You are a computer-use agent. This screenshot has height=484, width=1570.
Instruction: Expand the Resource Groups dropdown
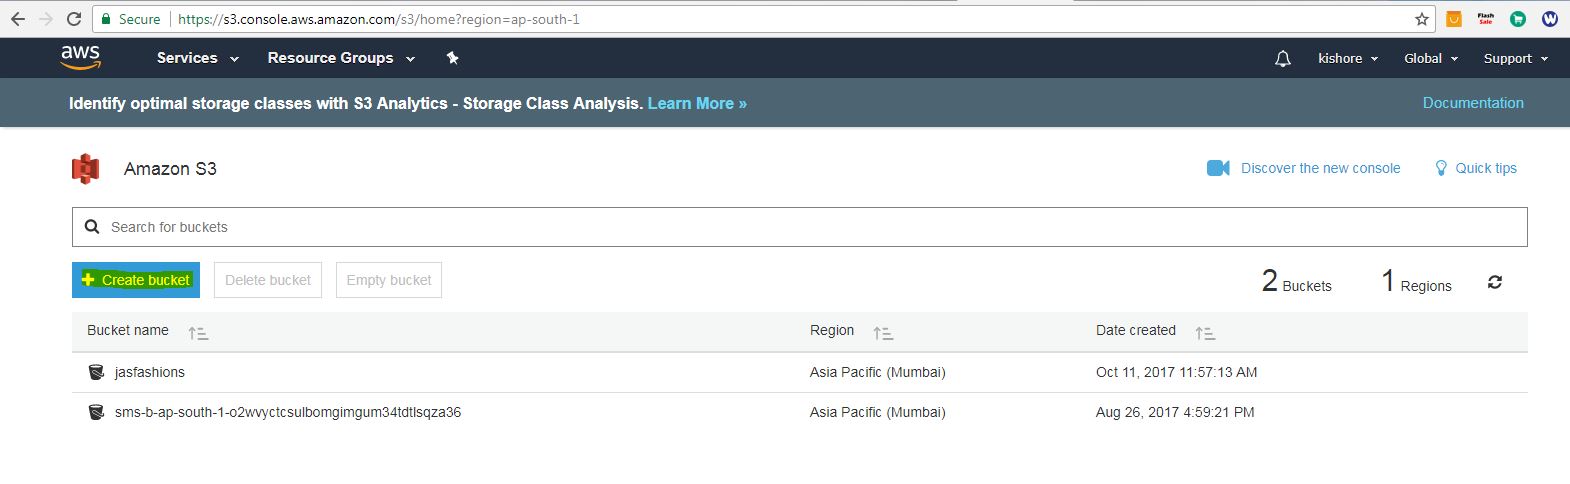(340, 58)
